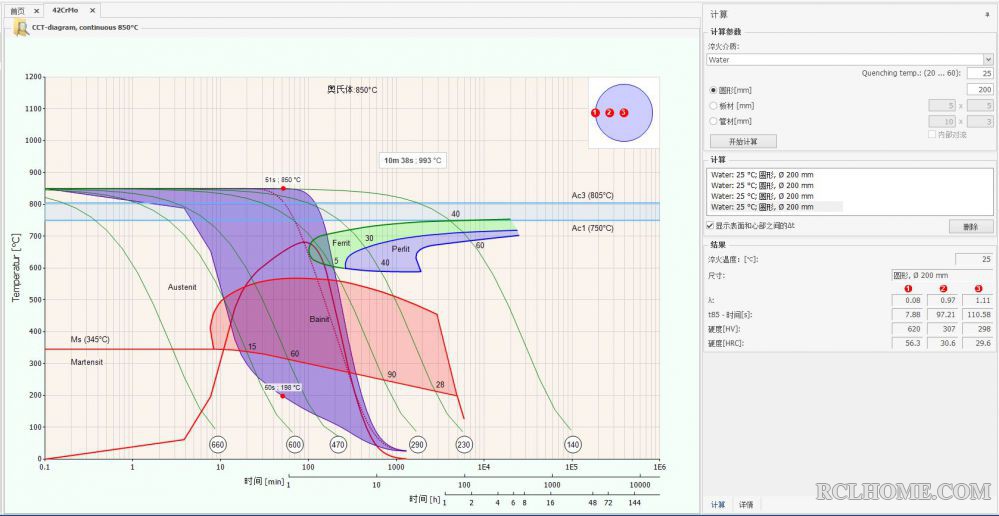
Task: Click the CCT-diagram folder icon
Action: [22, 28]
